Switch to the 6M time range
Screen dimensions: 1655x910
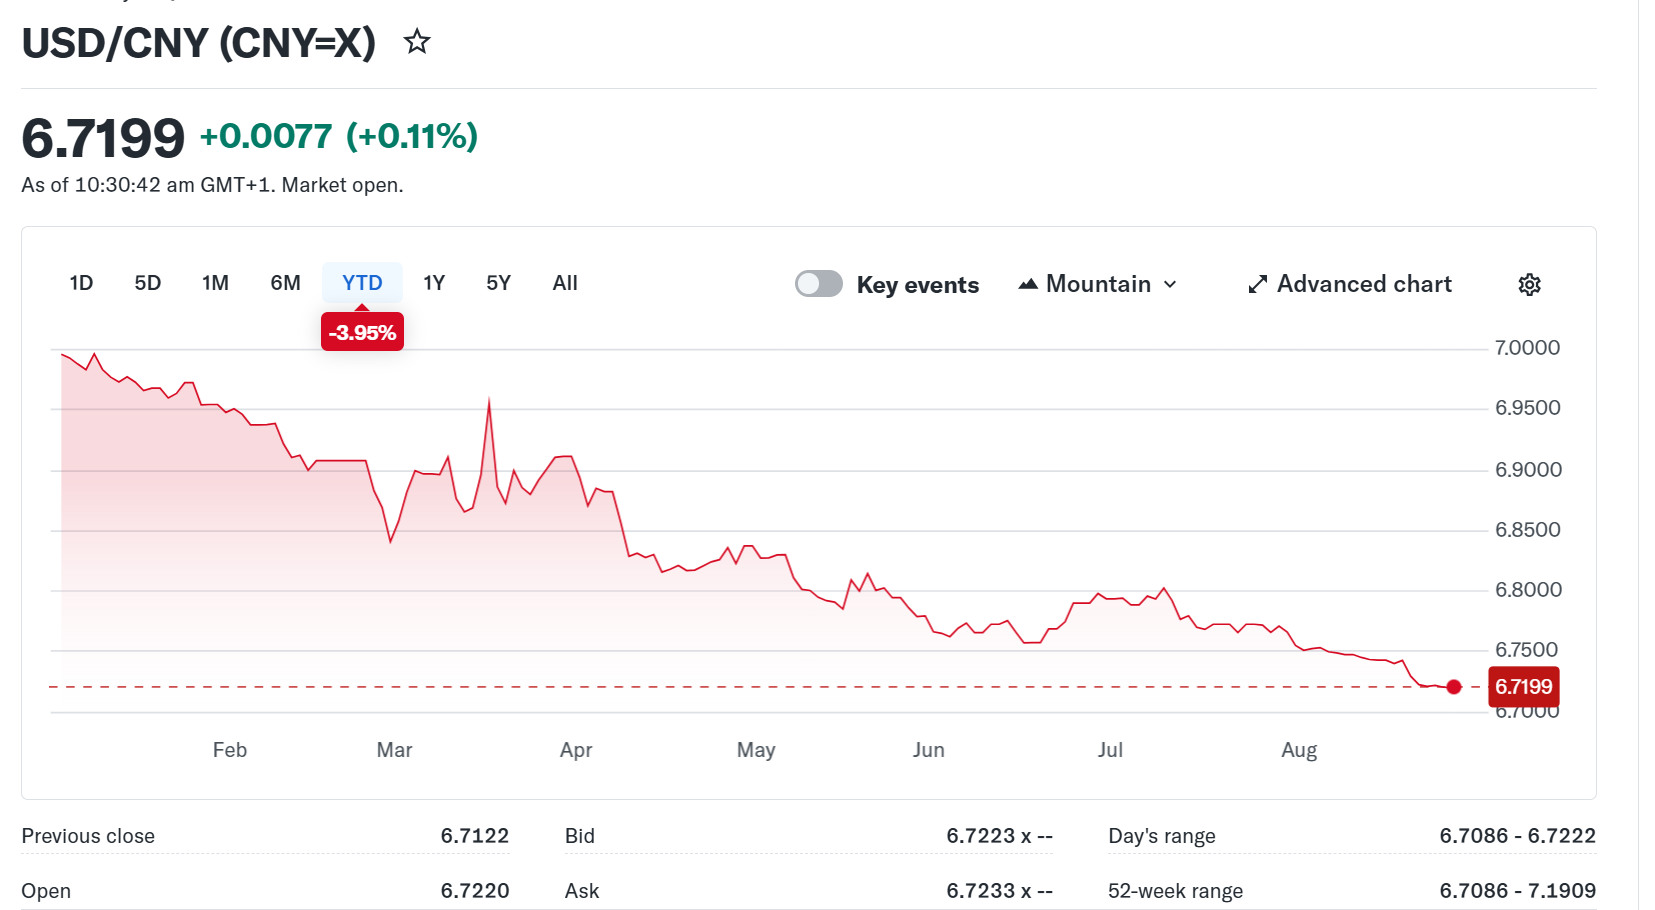[x=285, y=283]
